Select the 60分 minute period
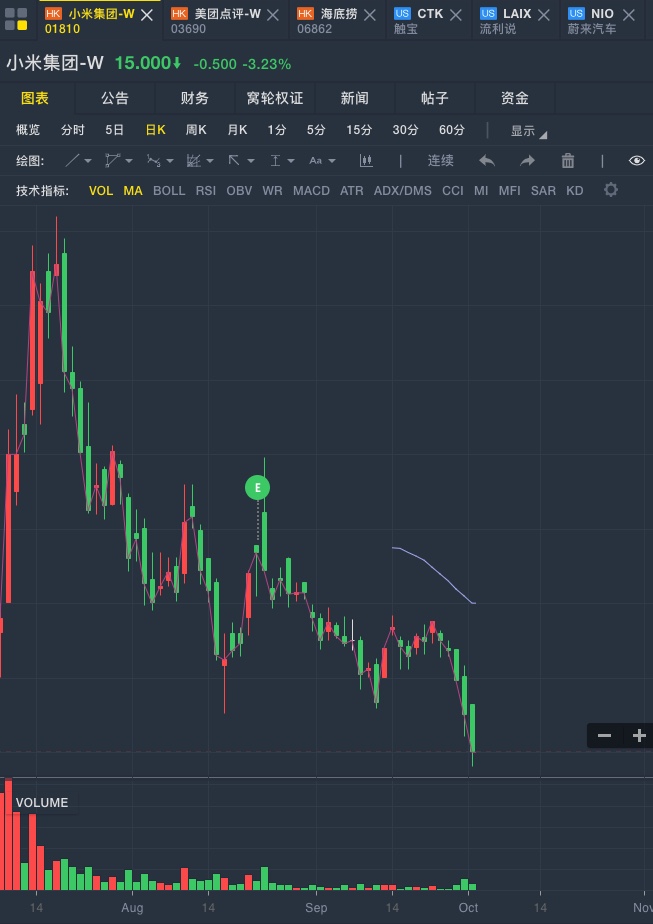 point(452,130)
